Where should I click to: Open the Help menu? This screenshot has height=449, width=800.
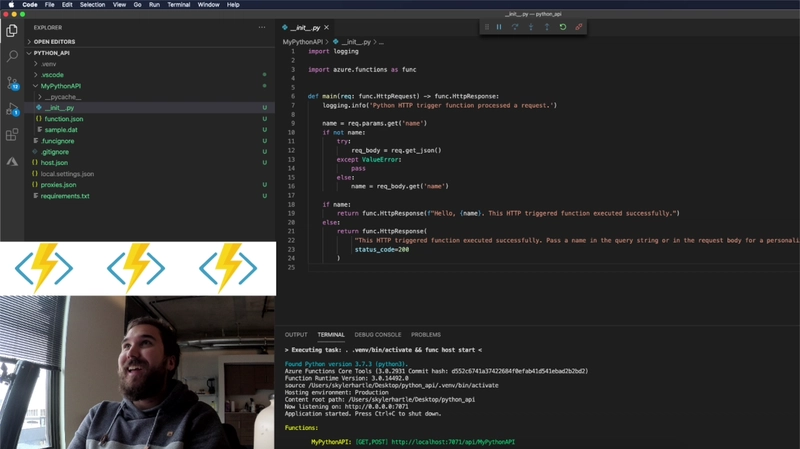click(233, 5)
